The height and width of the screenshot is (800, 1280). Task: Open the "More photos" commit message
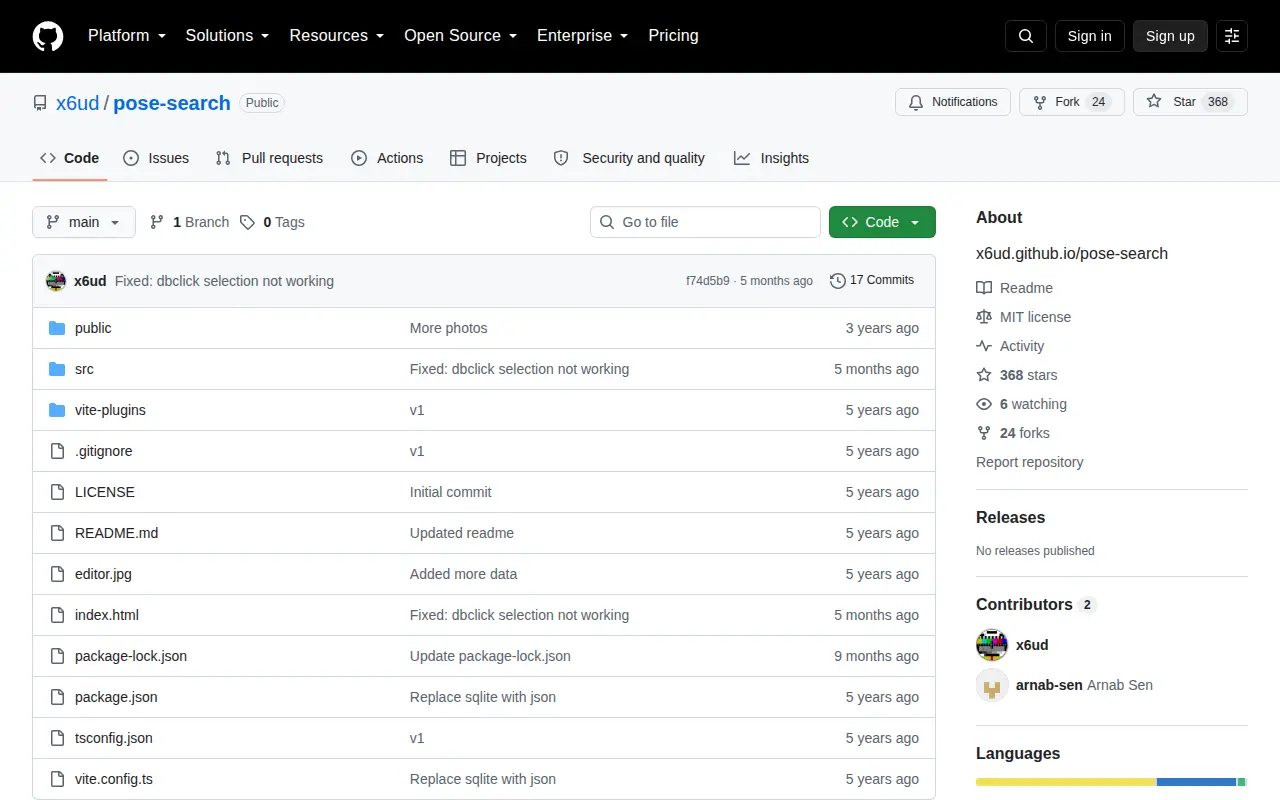(x=449, y=328)
